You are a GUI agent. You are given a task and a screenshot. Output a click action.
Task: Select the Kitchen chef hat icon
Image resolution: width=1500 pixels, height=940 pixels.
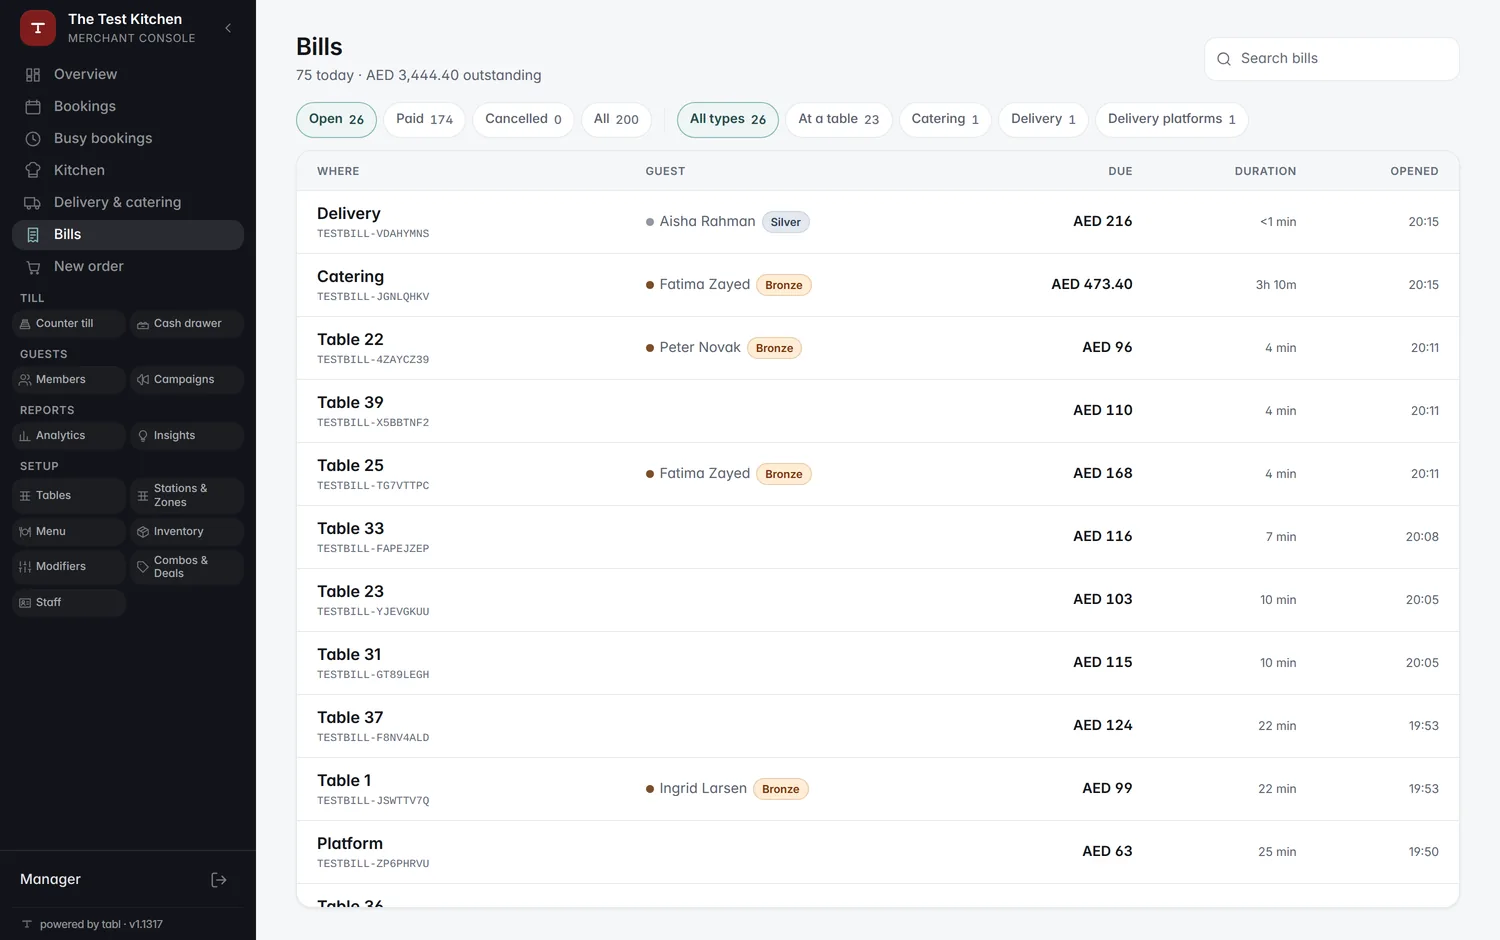click(x=33, y=171)
